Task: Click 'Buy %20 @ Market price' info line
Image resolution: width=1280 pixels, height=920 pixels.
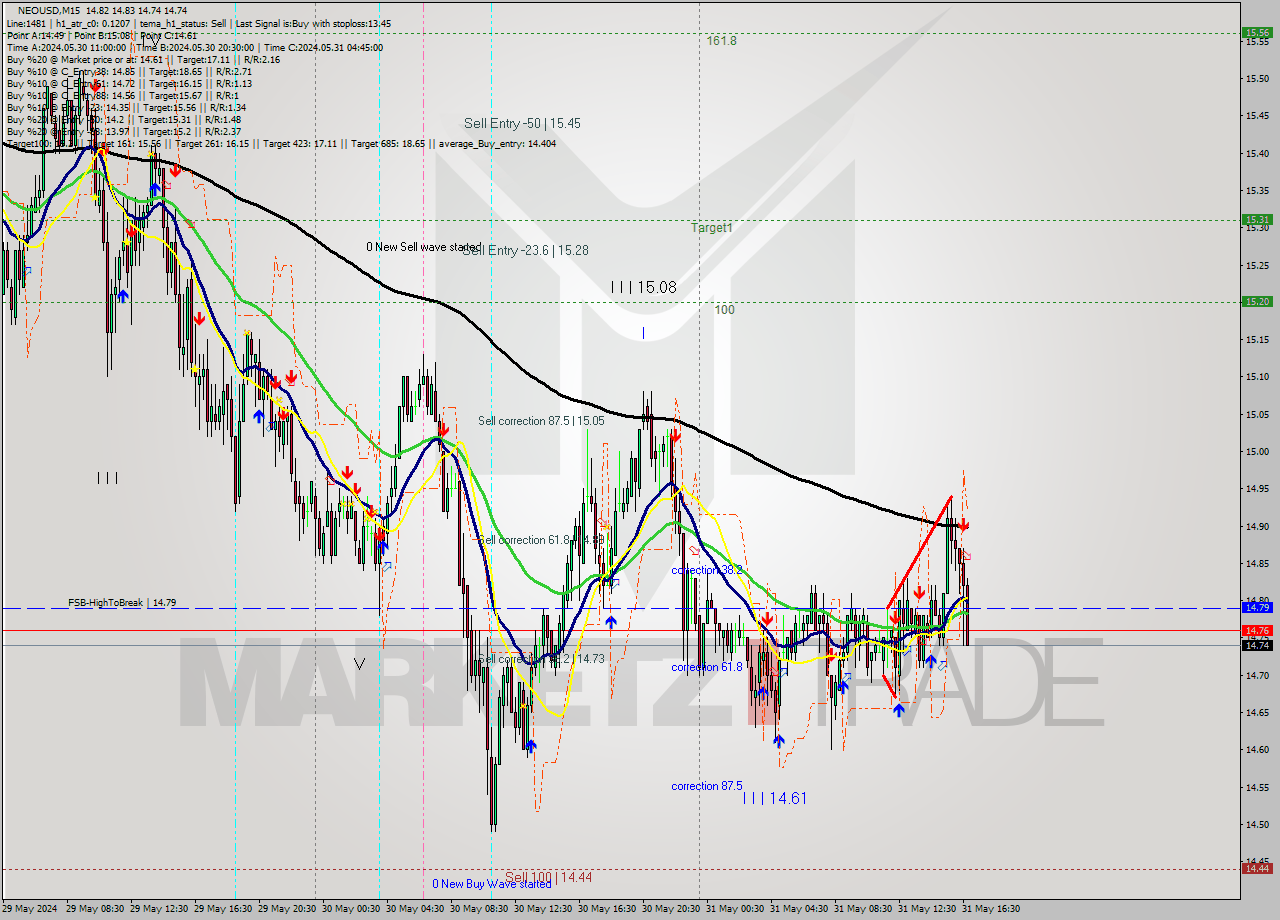Action: 143,59
